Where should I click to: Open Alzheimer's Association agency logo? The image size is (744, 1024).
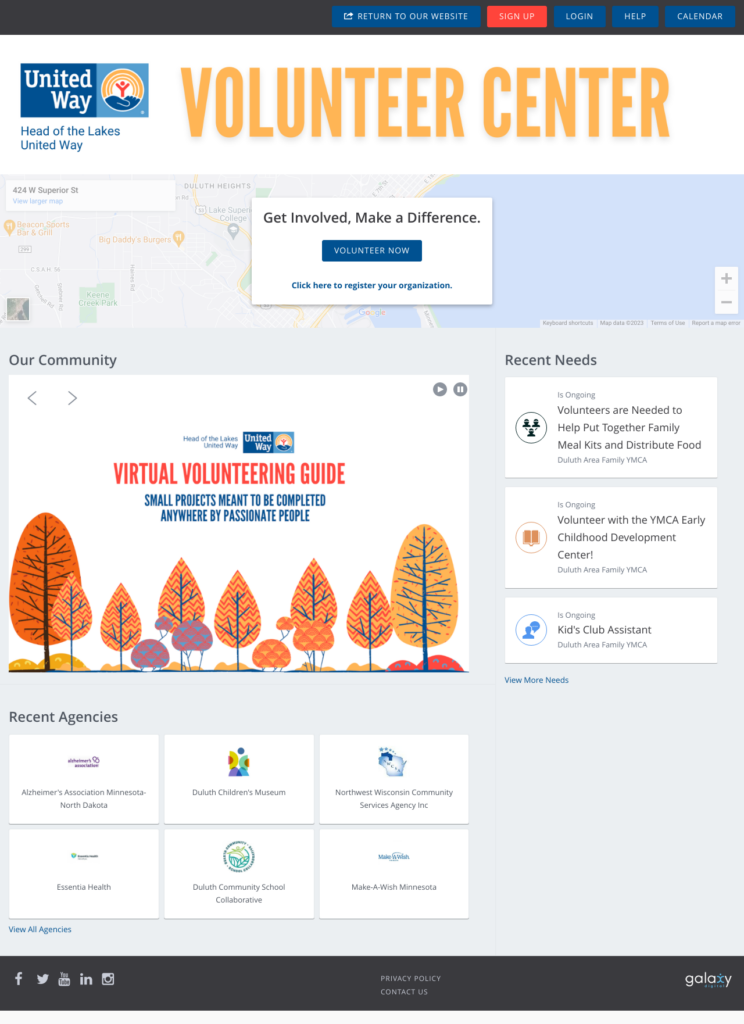pos(84,761)
